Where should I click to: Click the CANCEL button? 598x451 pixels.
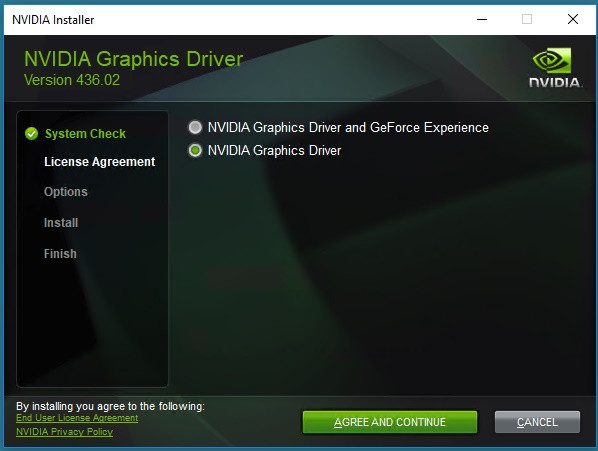(537, 422)
